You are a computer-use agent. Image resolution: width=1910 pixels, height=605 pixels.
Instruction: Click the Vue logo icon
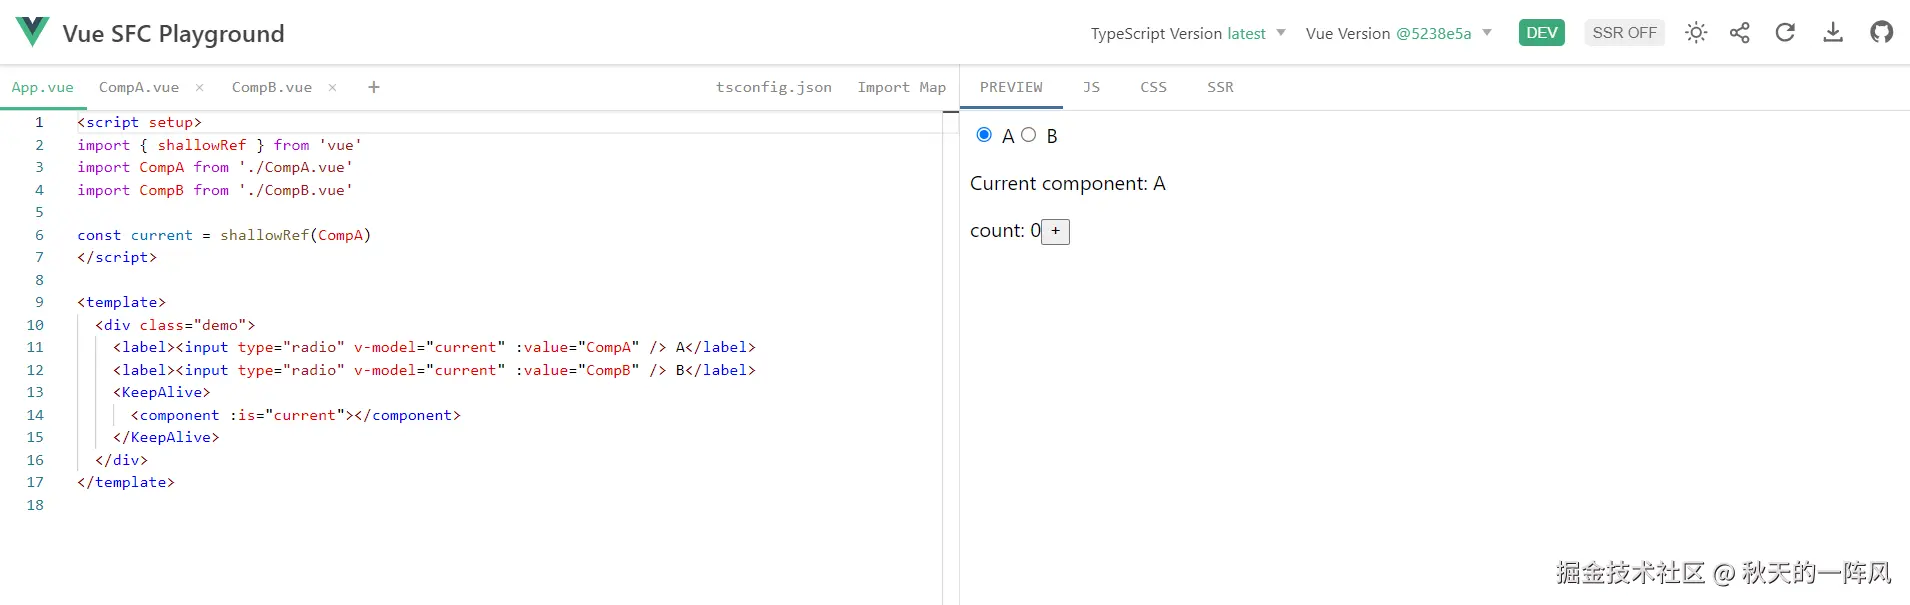(x=32, y=32)
